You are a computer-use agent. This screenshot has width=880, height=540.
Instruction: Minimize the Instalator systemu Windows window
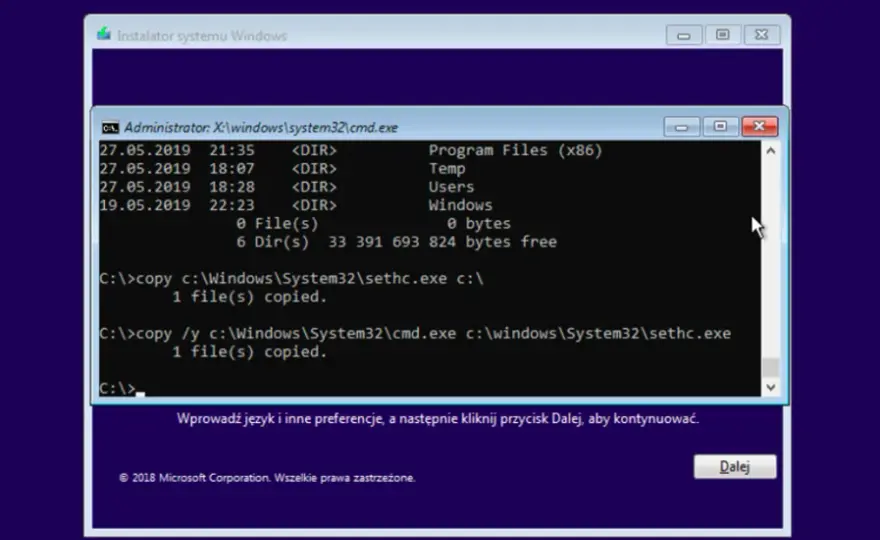[x=684, y=35]
